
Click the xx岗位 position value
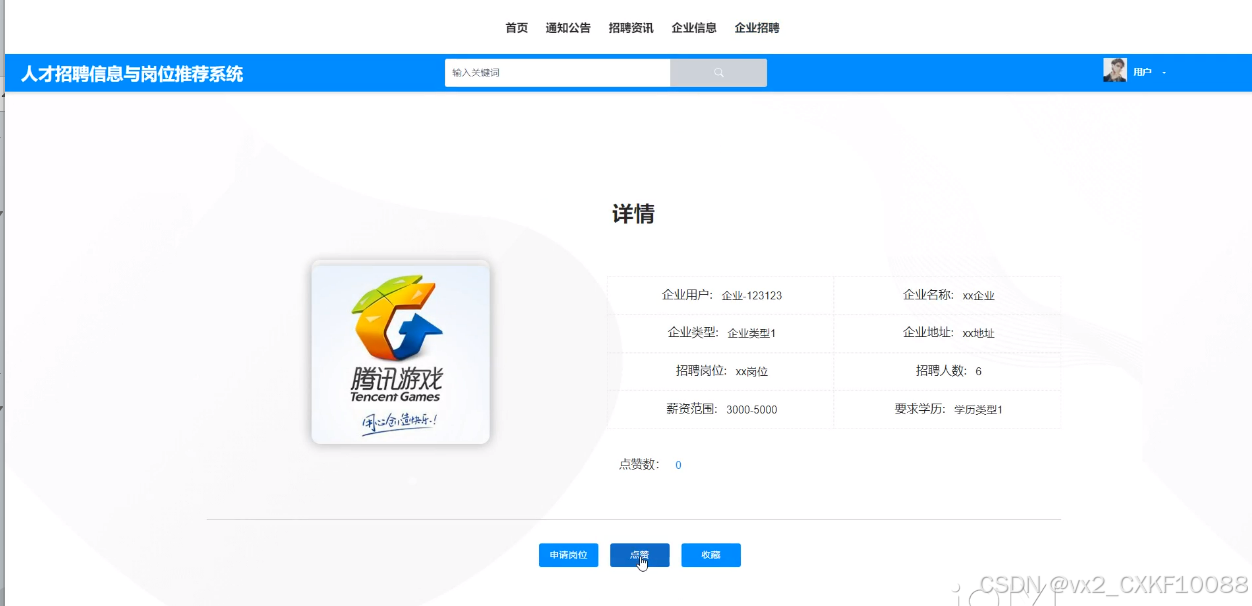pos(751,371)
